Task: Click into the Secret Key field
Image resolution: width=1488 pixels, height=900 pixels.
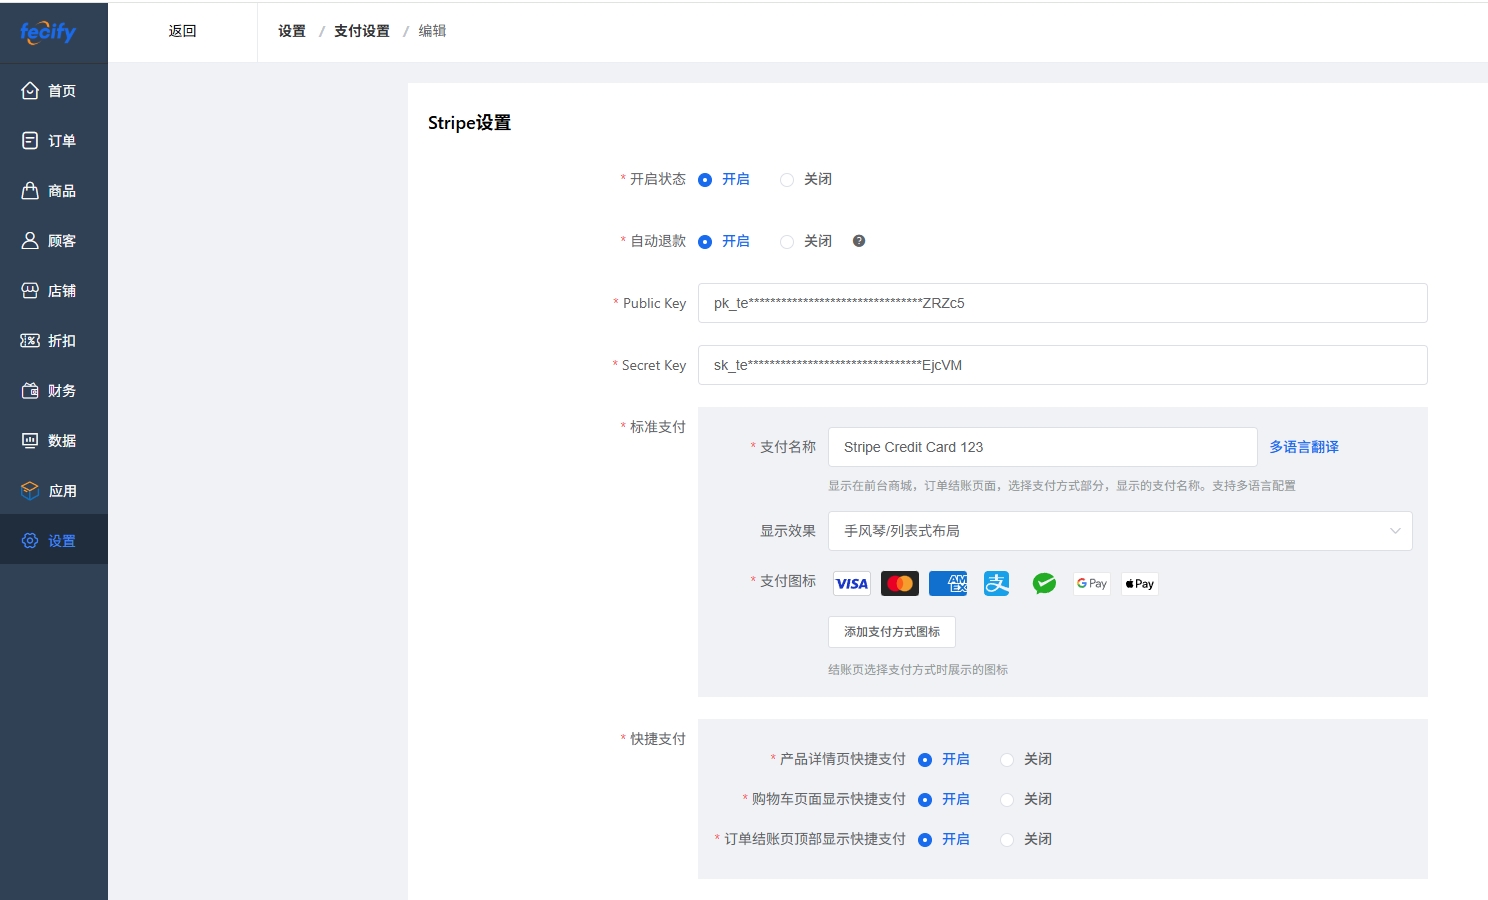Action: (1062, 365)
